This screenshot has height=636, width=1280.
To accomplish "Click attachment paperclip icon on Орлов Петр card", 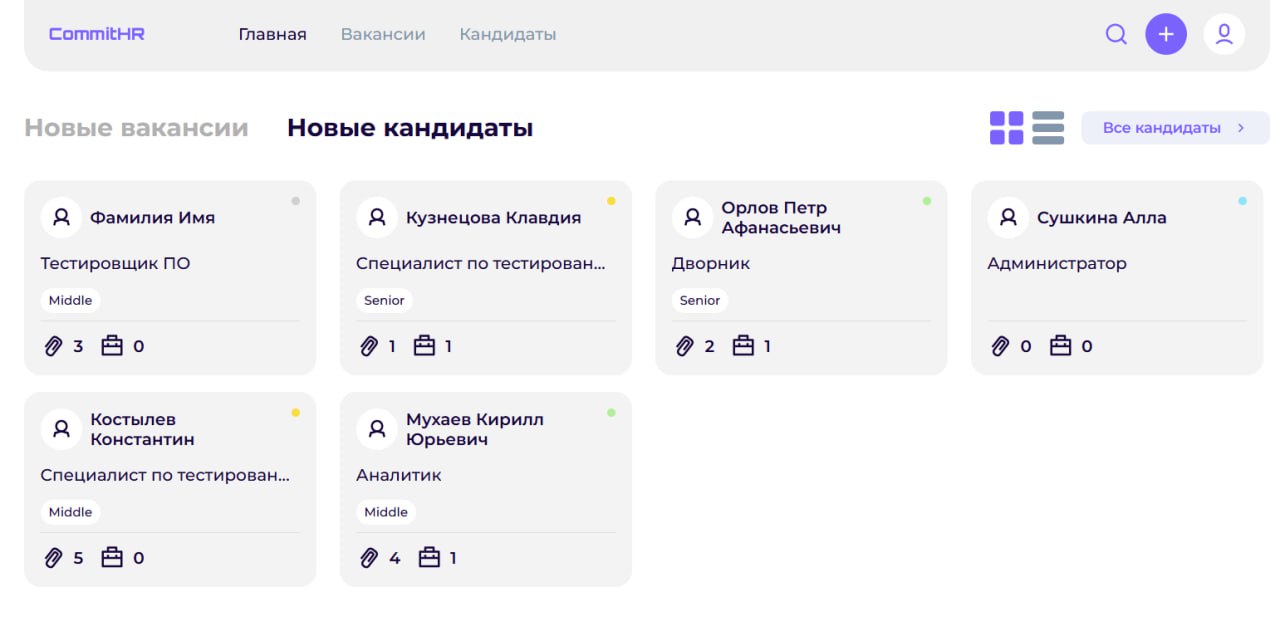I will (685, 346).
